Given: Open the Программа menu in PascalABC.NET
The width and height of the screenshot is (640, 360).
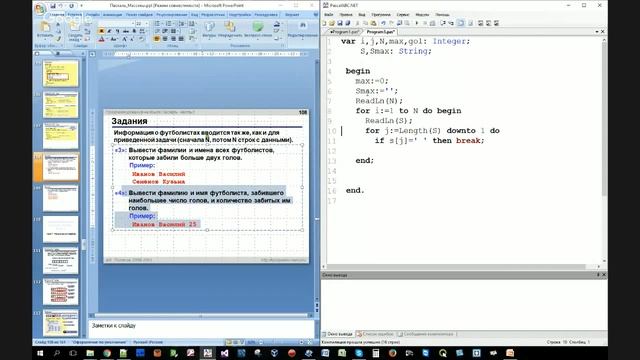Looking at the screenshot, I should 381,15.
